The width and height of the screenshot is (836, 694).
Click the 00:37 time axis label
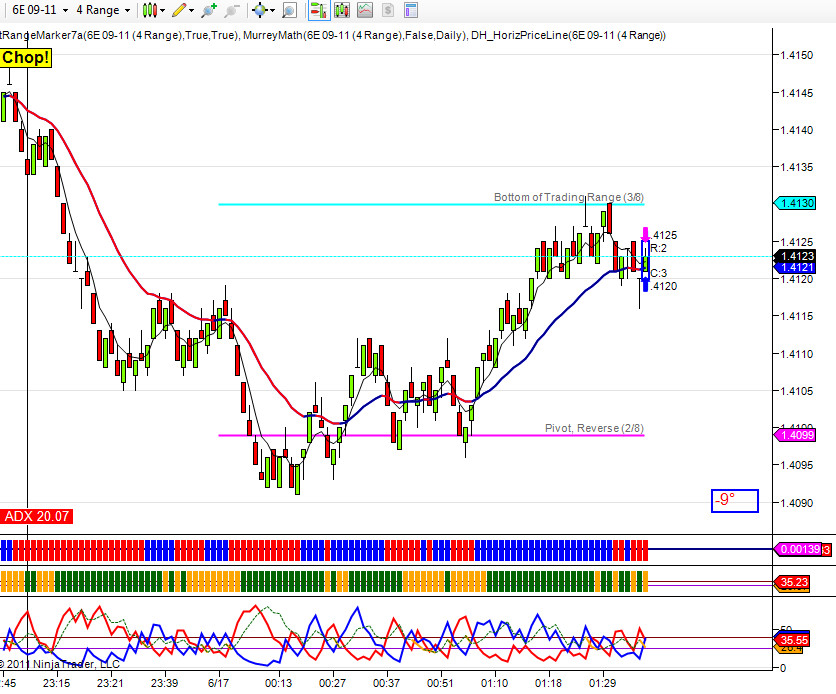tap(386, 683)
